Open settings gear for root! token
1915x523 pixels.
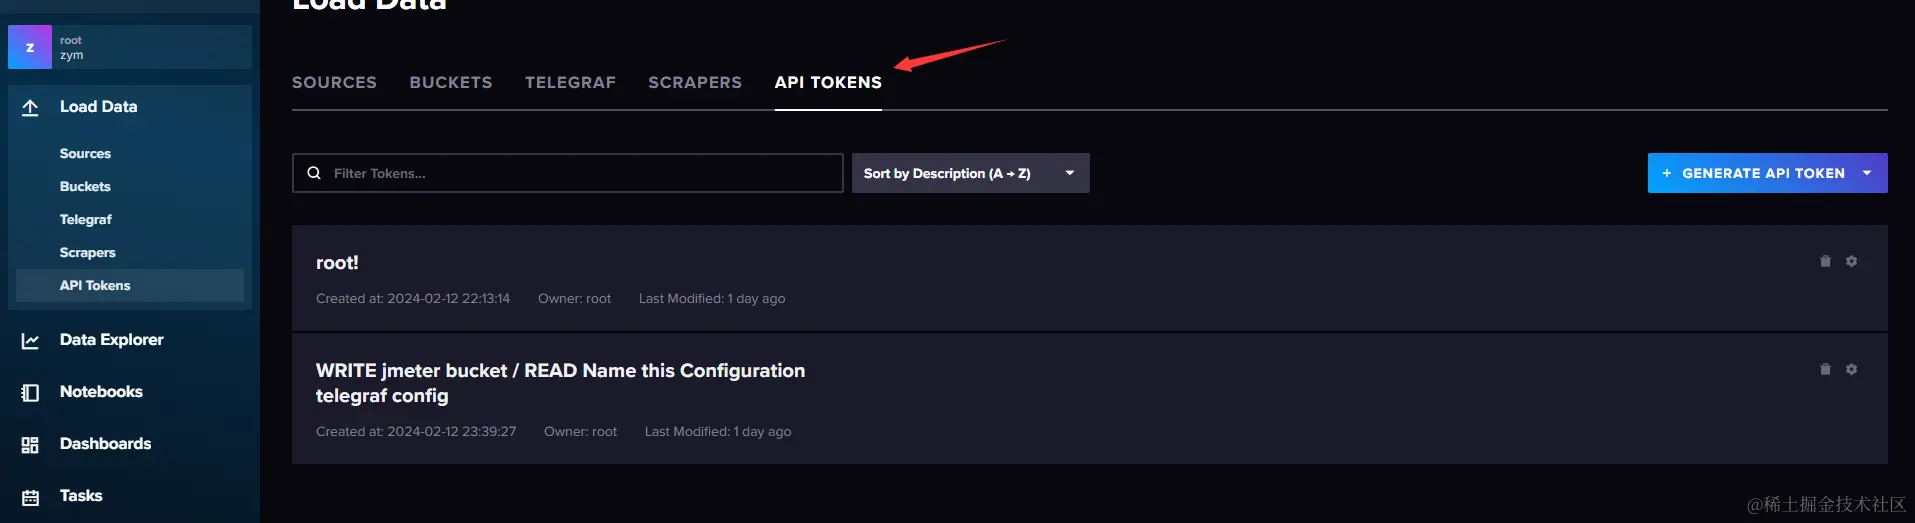pos(1851,261)
